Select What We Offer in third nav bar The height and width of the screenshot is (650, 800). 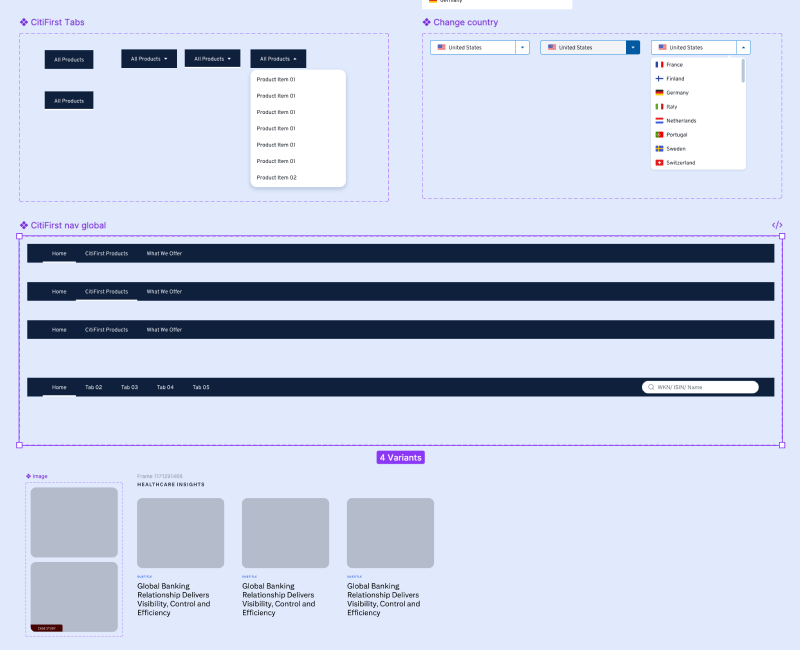(164, 330)
